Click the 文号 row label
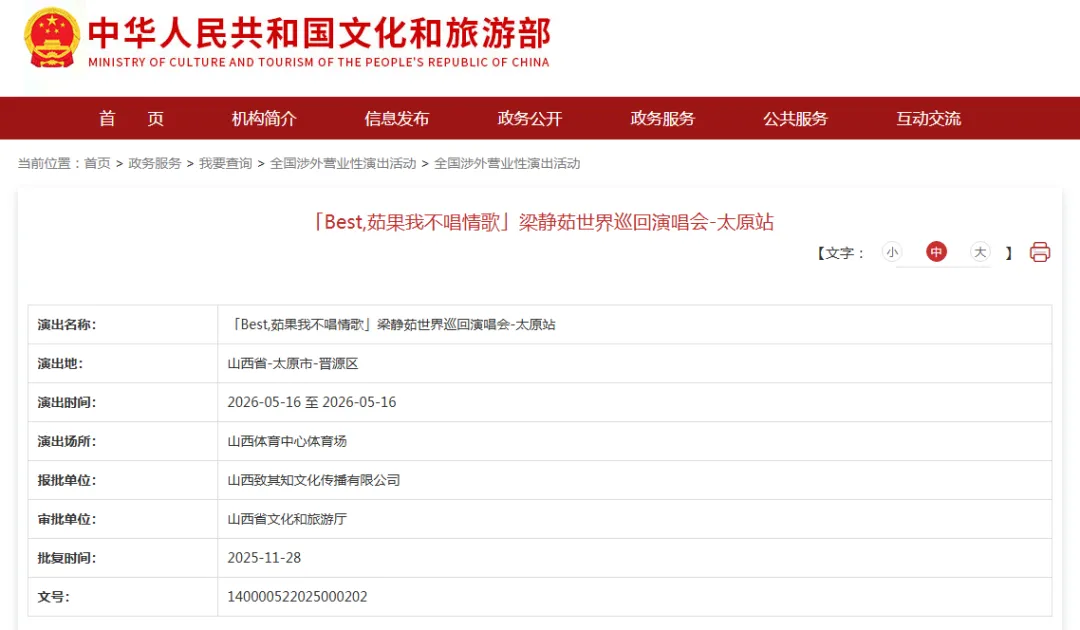 tap(54, 597)
